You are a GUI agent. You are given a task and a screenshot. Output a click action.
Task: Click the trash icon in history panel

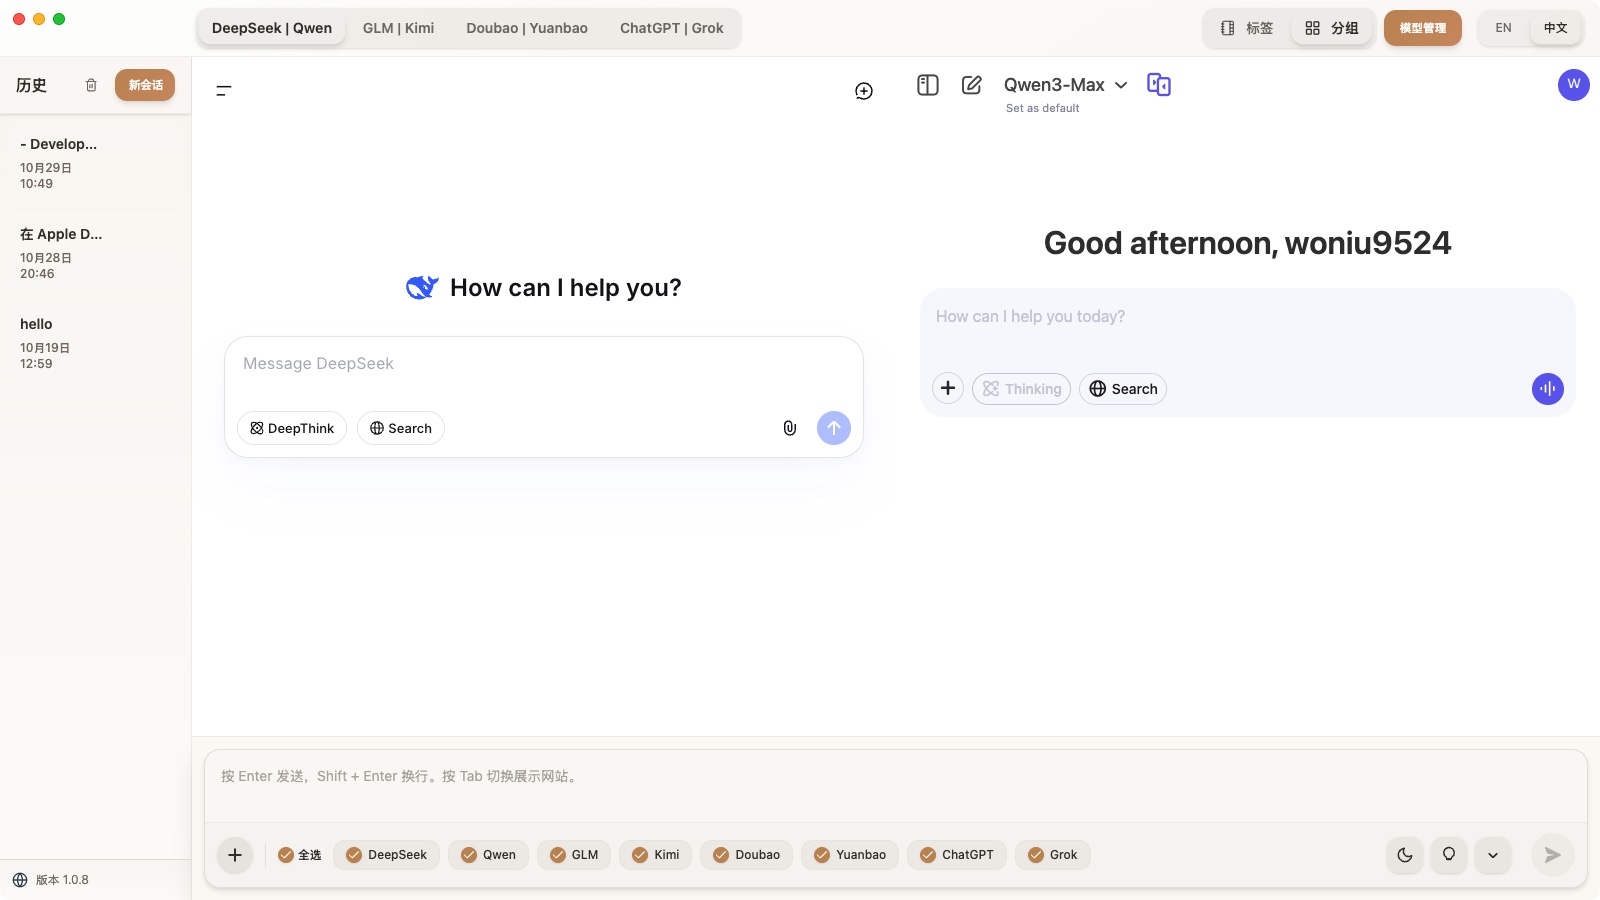[91, 85]
